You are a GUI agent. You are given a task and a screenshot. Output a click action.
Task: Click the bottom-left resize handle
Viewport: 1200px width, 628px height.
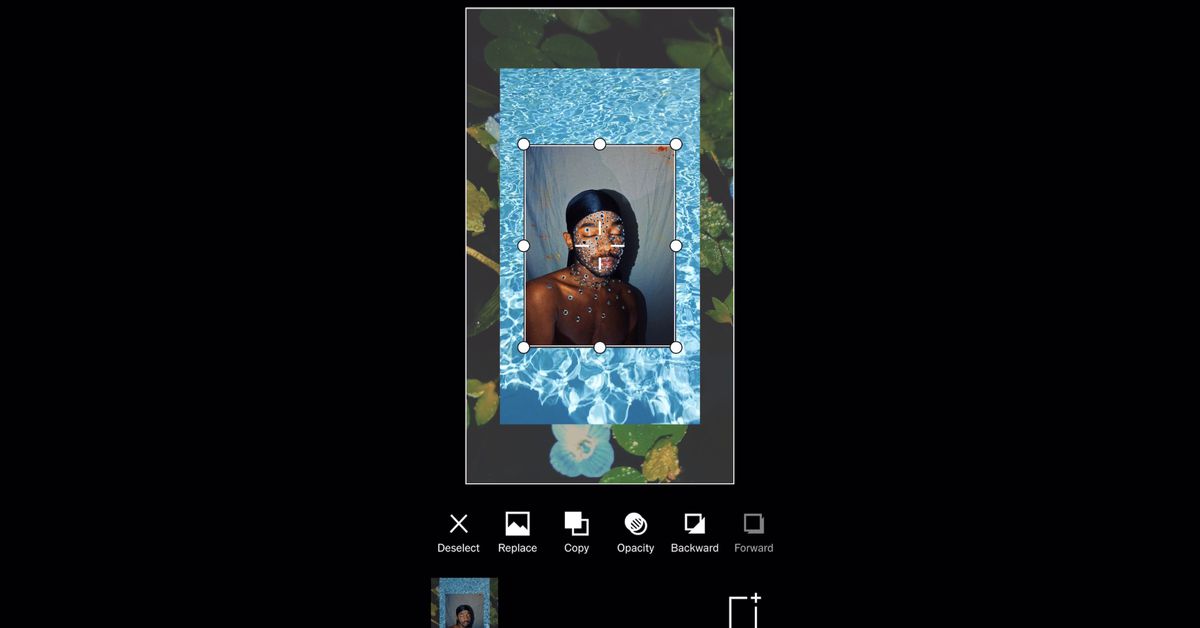point(523,347)
